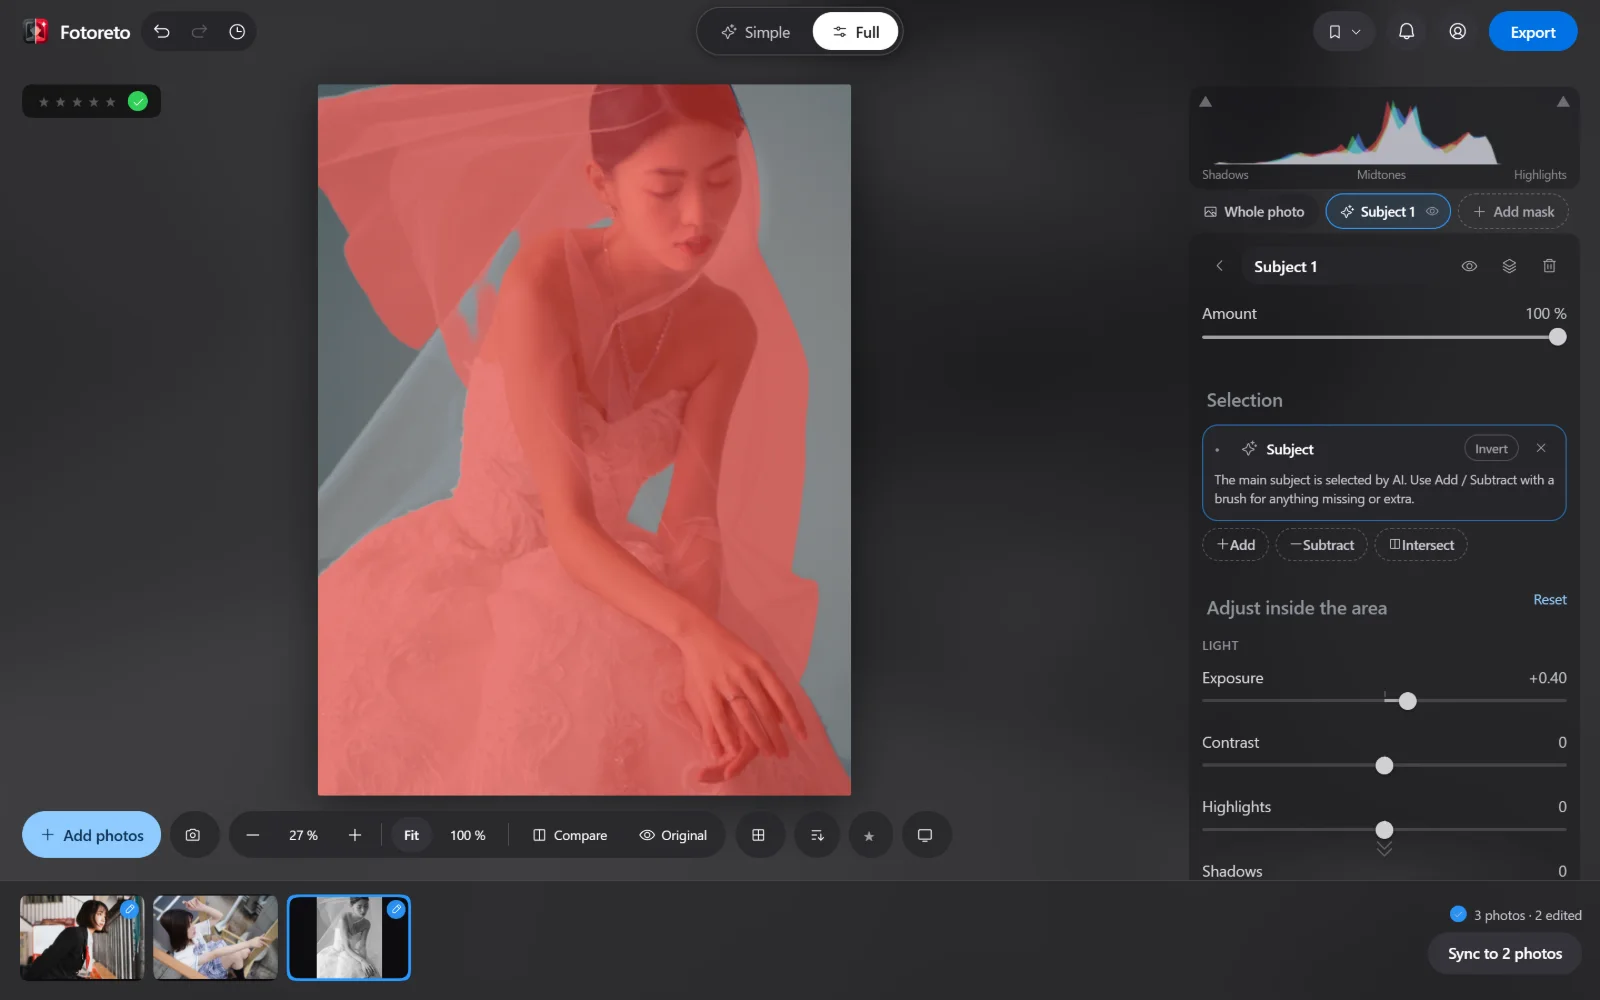Select the Whole photo tab
The width and height of the screenshot is (1600, 1000).
click(1254, 211)
